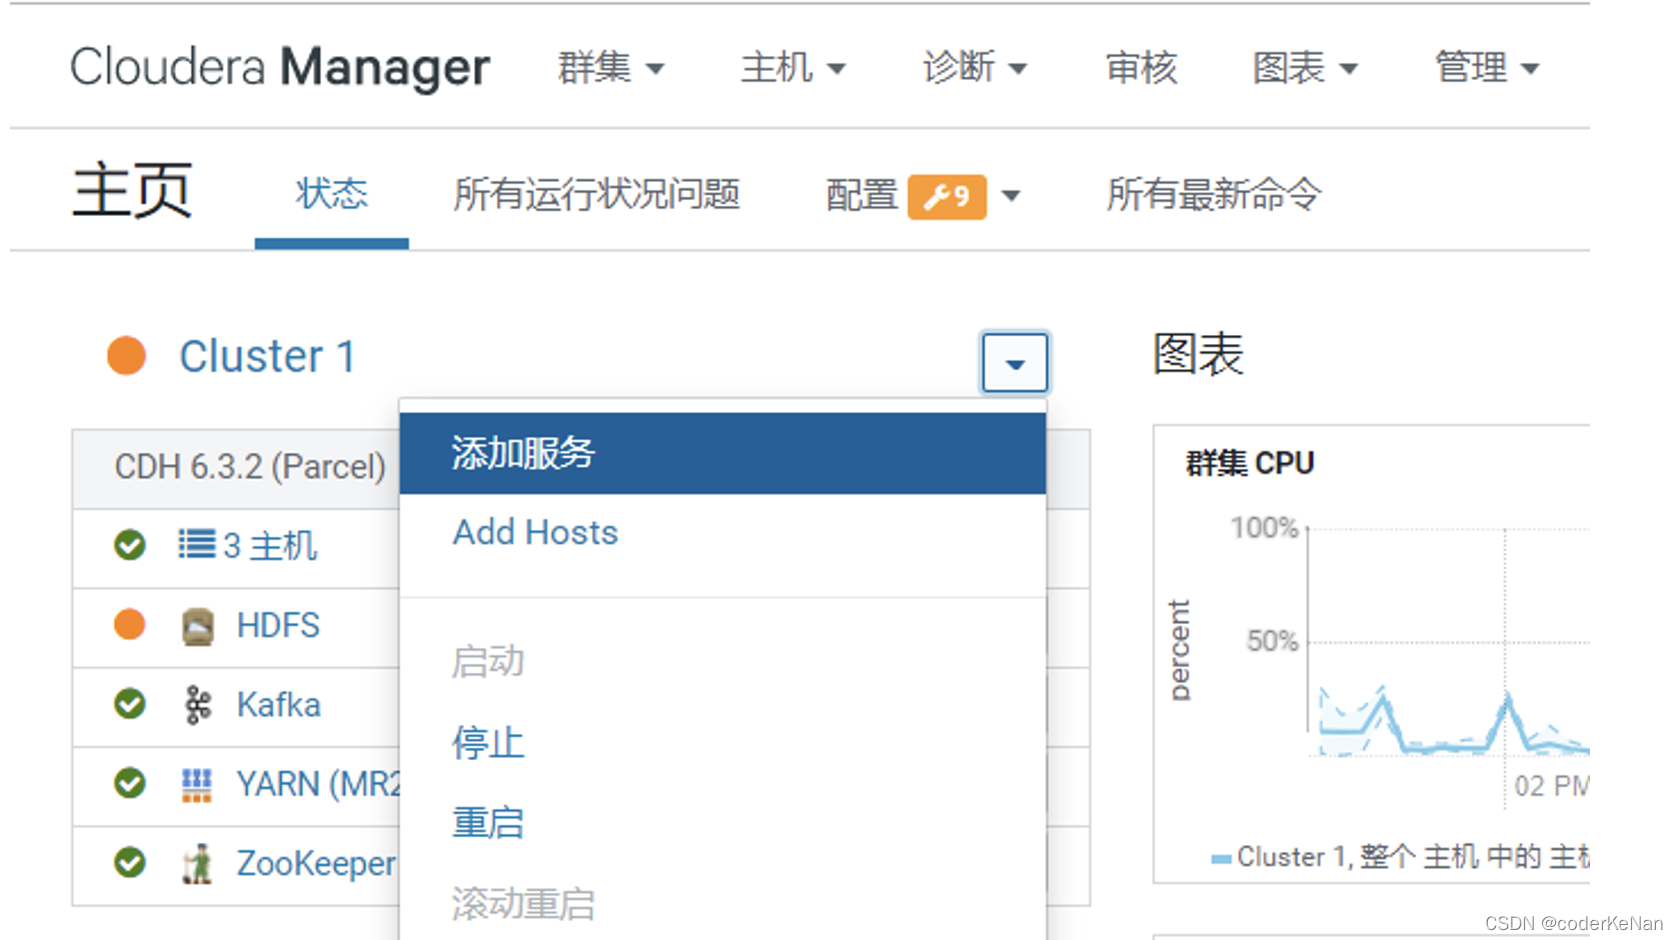
Task: Open the 配置 tab
Action: 861,195
